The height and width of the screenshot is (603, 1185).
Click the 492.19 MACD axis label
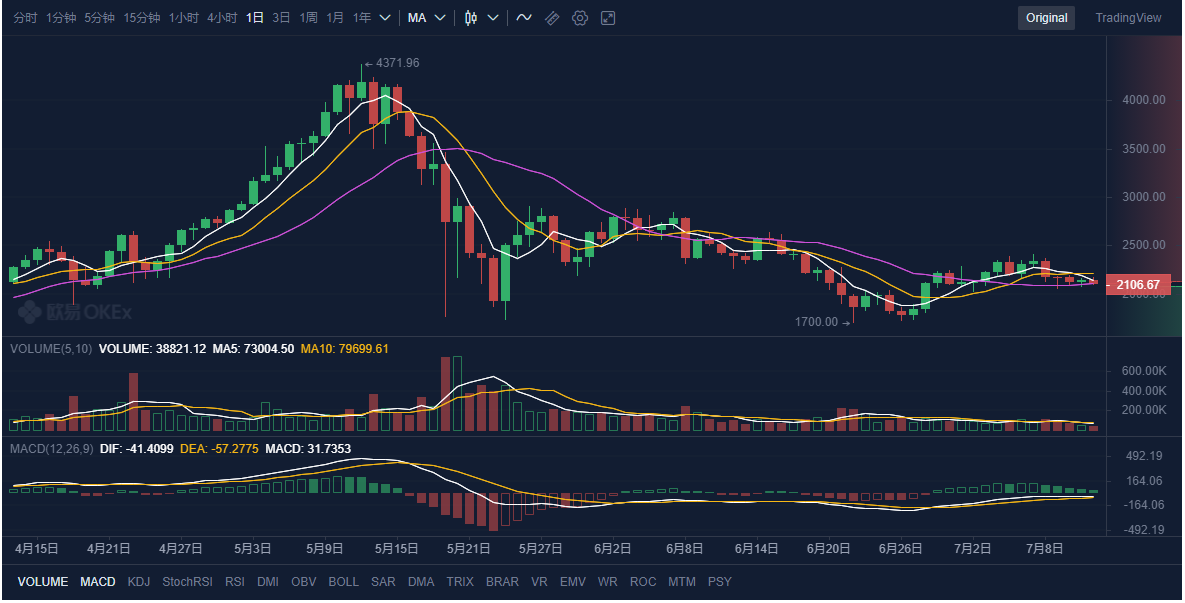pyautogui.click(x=1144, y=456)
